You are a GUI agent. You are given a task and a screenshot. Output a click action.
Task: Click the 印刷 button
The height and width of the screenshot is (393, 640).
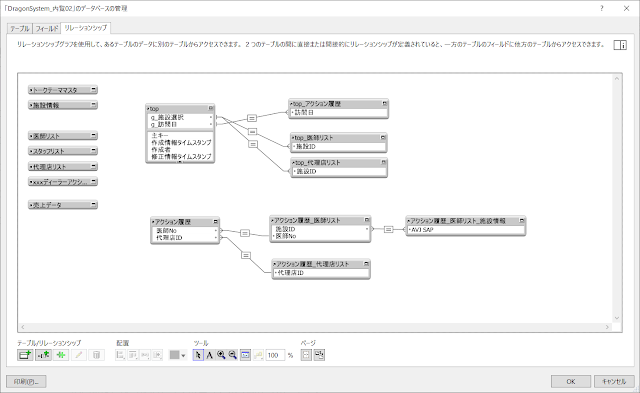[26, 382]
